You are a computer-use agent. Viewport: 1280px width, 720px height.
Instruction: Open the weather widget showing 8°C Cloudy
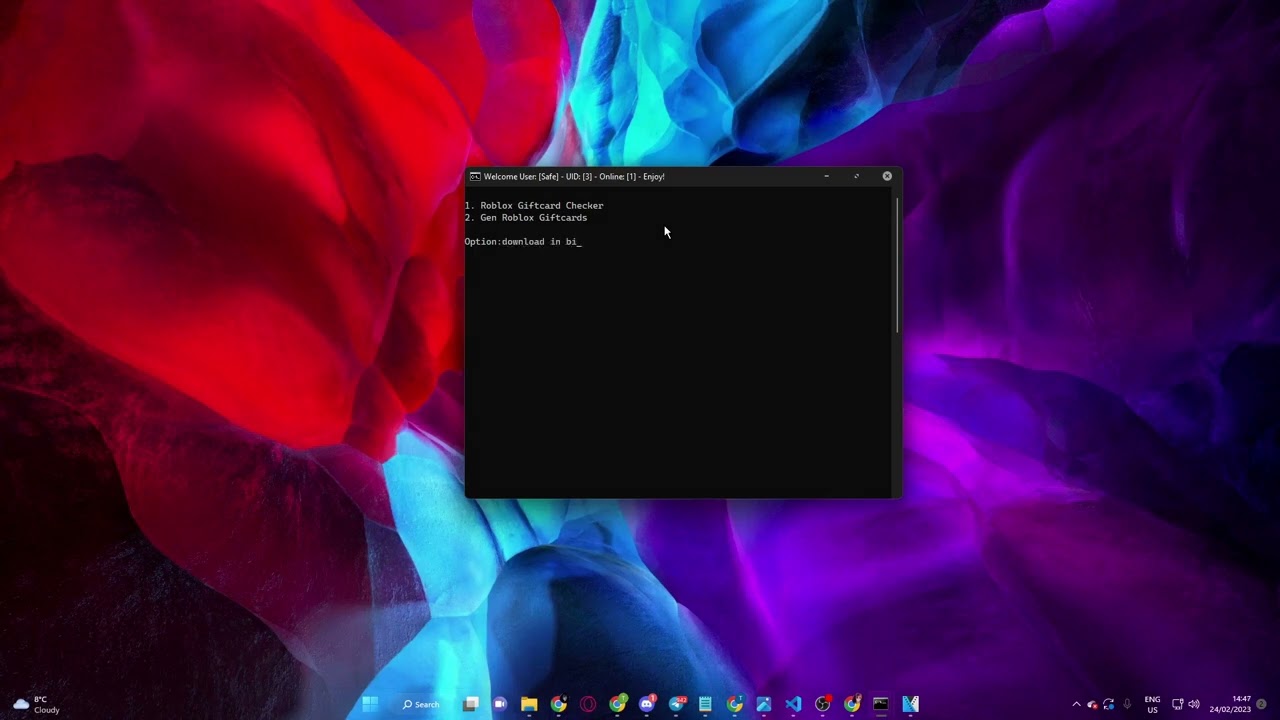point(36,704)
